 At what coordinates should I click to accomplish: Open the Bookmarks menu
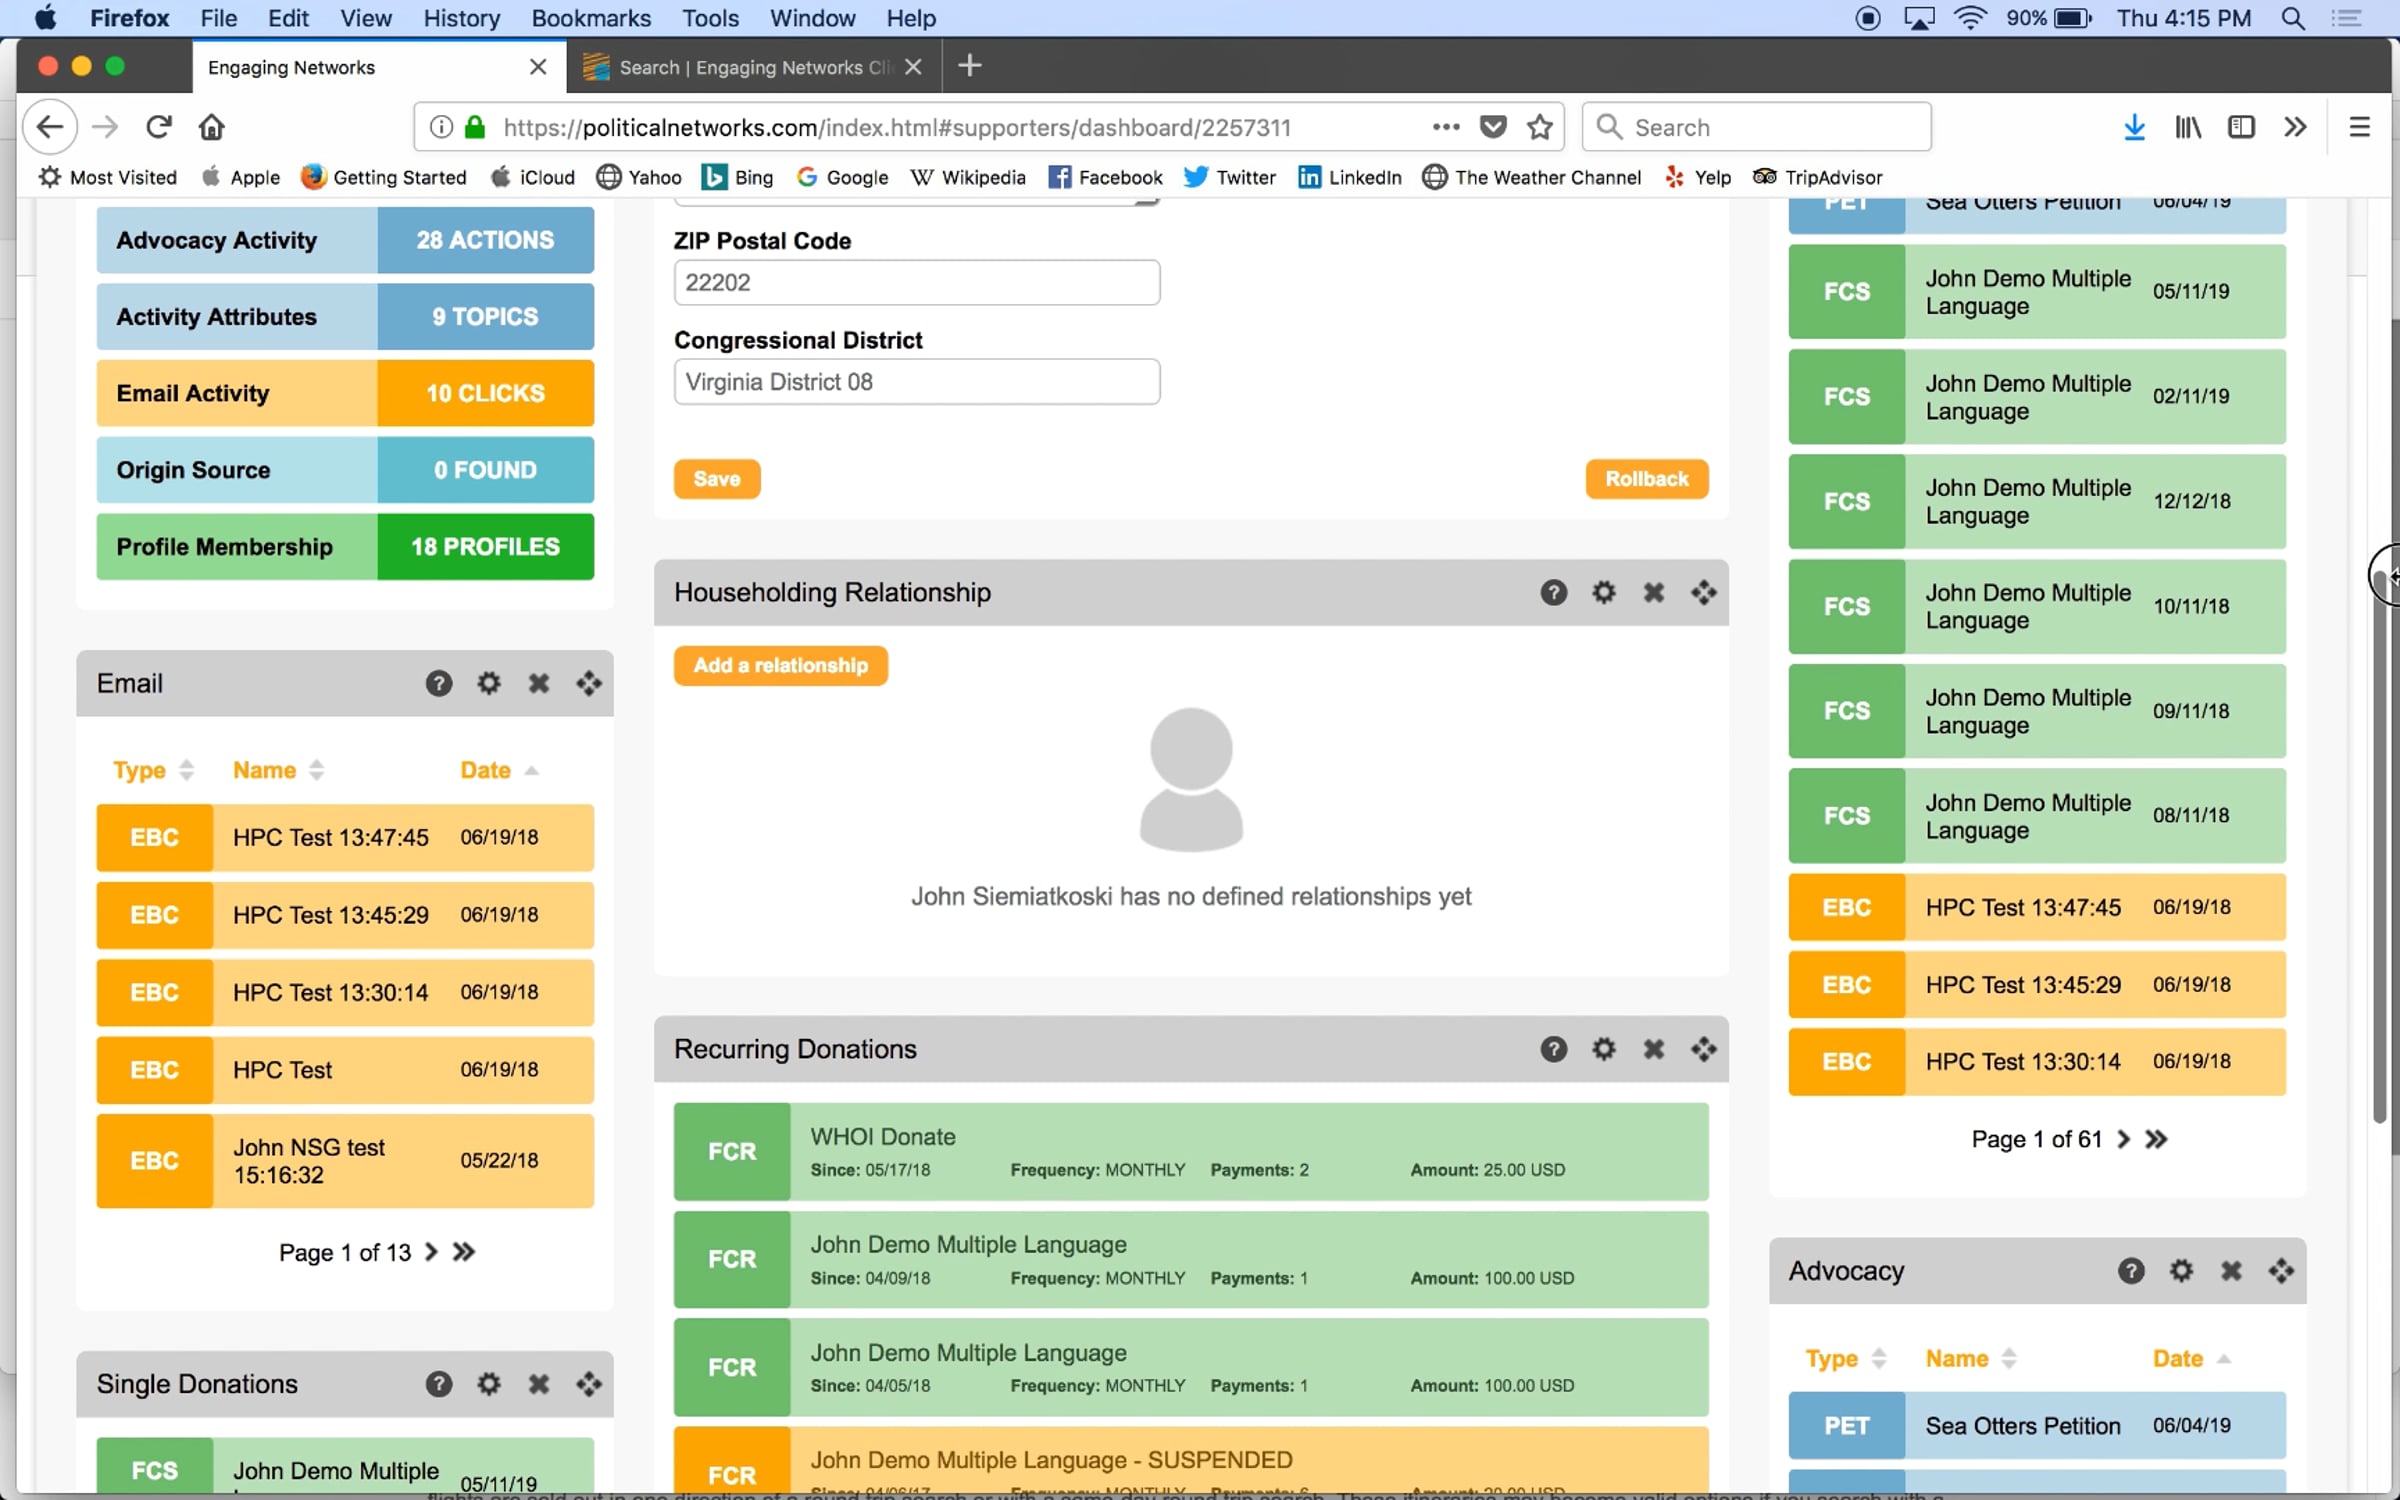point(590,18)
